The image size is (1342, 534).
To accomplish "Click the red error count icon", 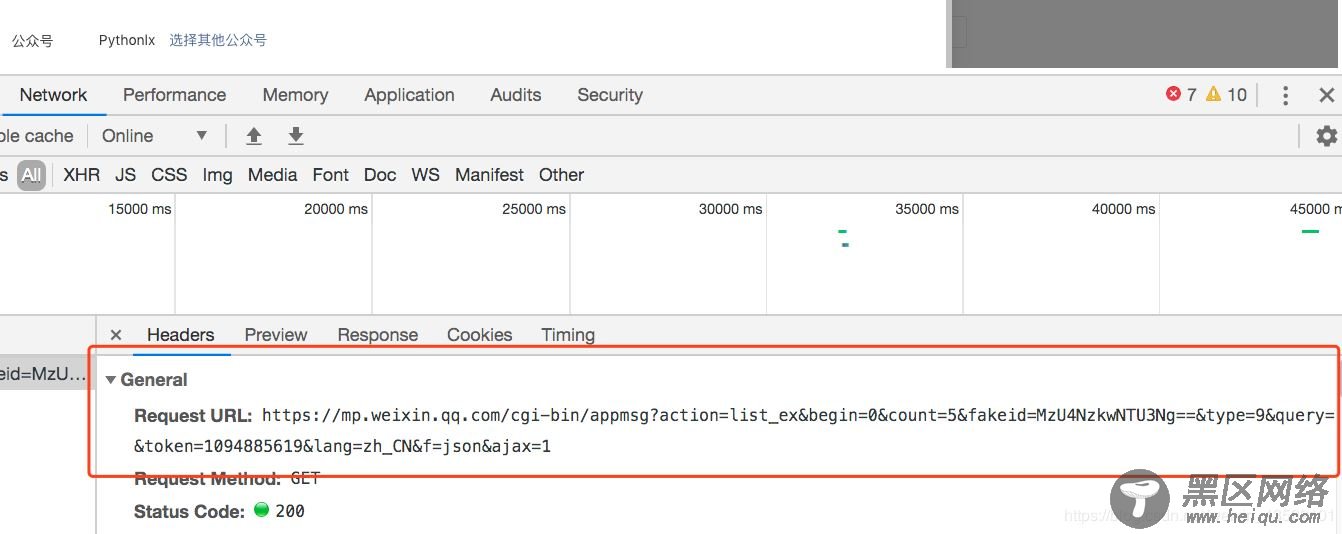I will (x=1174, y=94).
